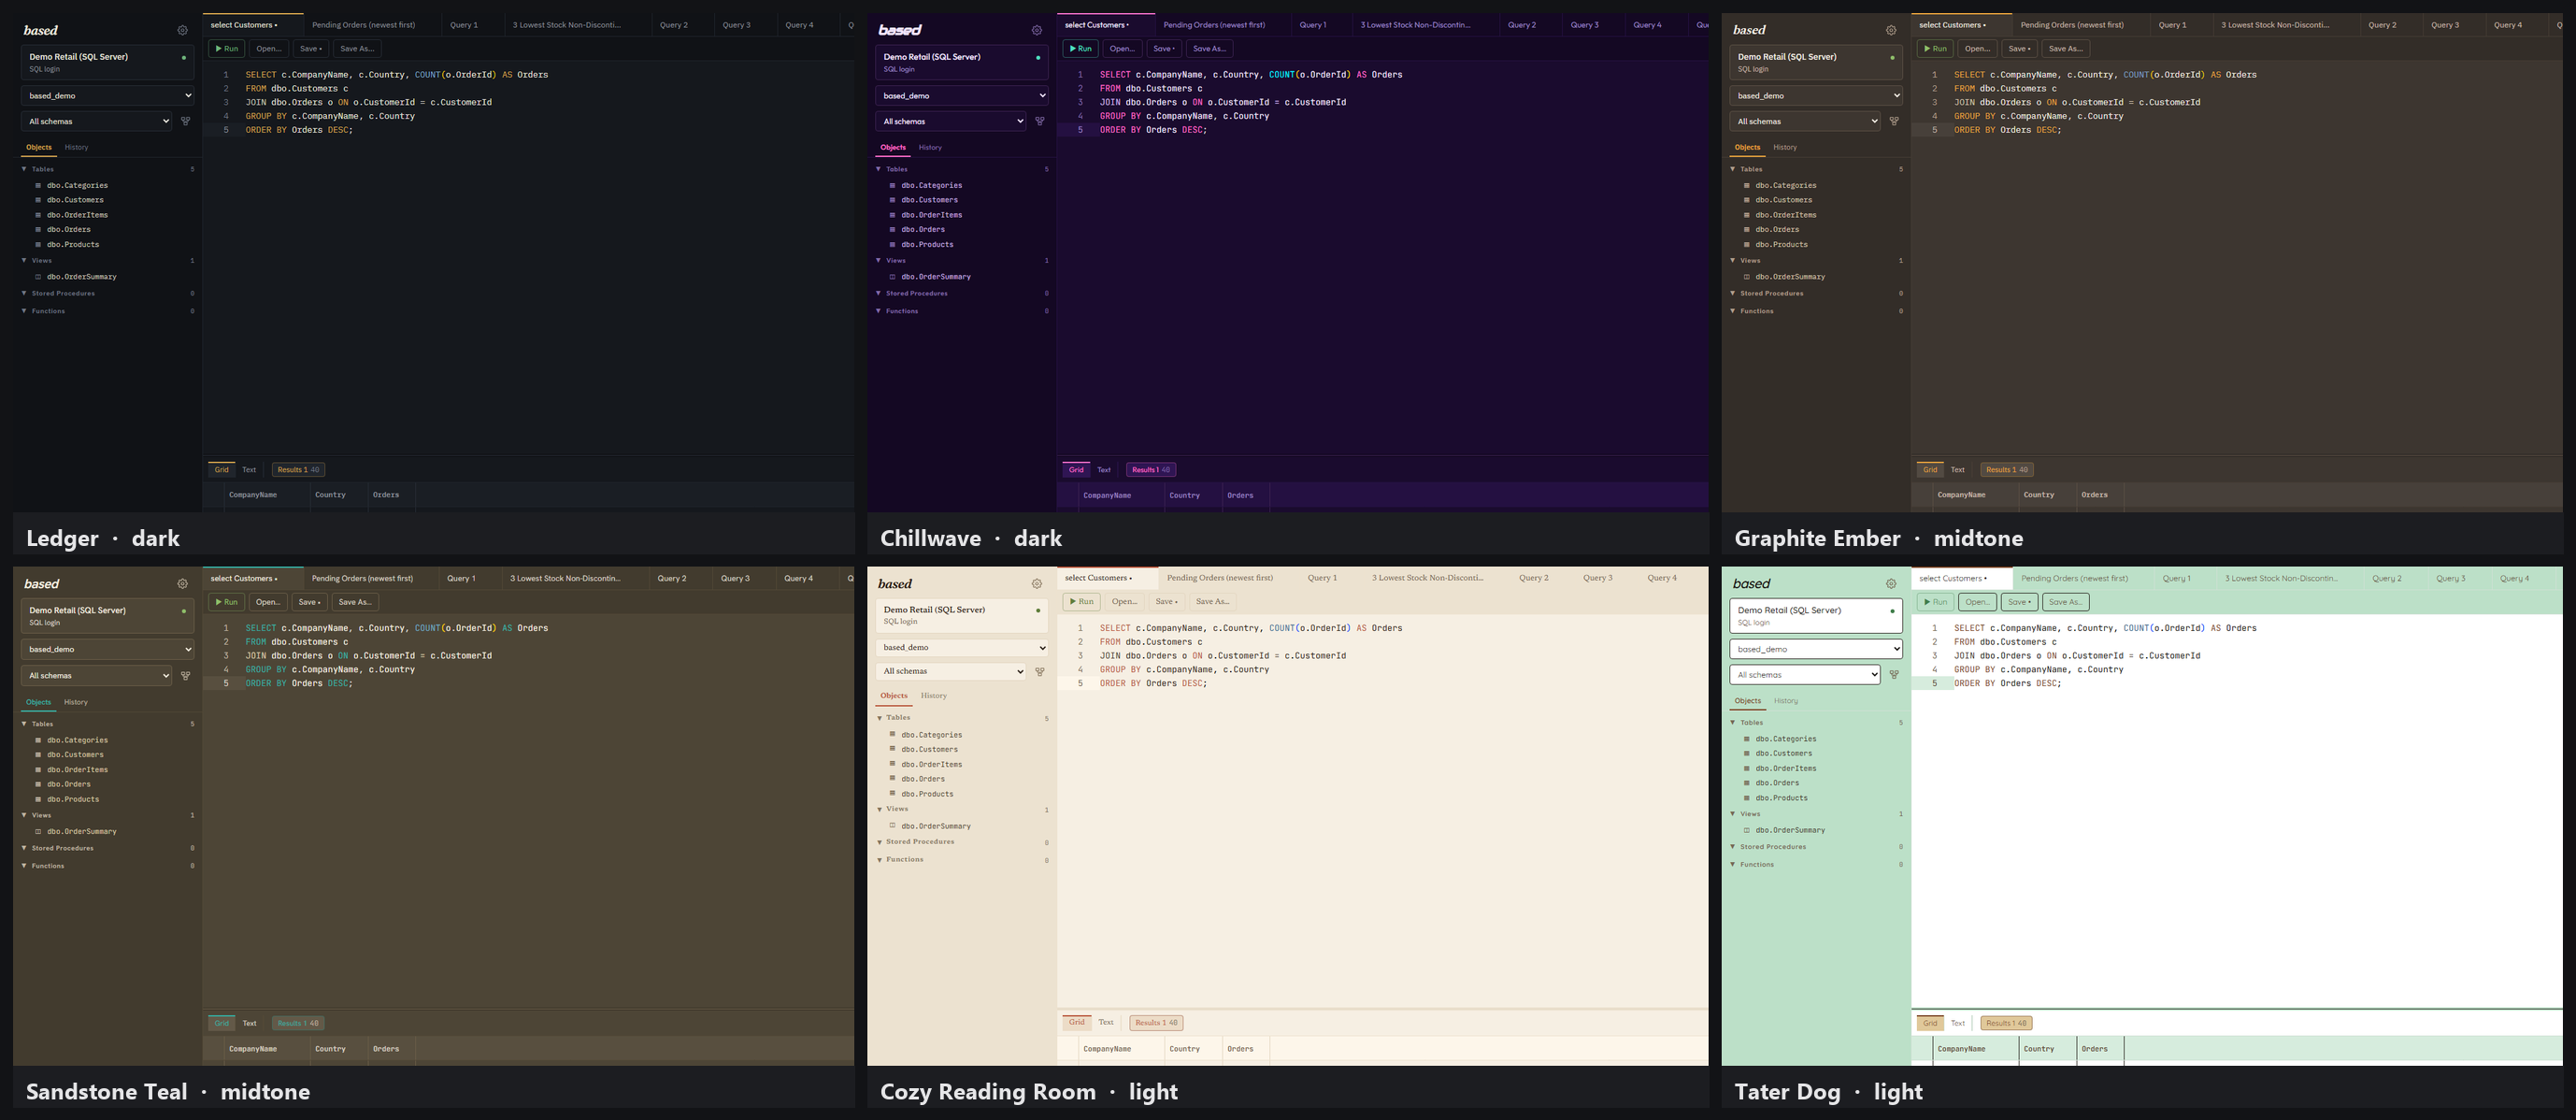The image size is (2576, 1120).
Task: Open Pending Orders tab in Chillwave panel
Action: tap(1214, 25)
